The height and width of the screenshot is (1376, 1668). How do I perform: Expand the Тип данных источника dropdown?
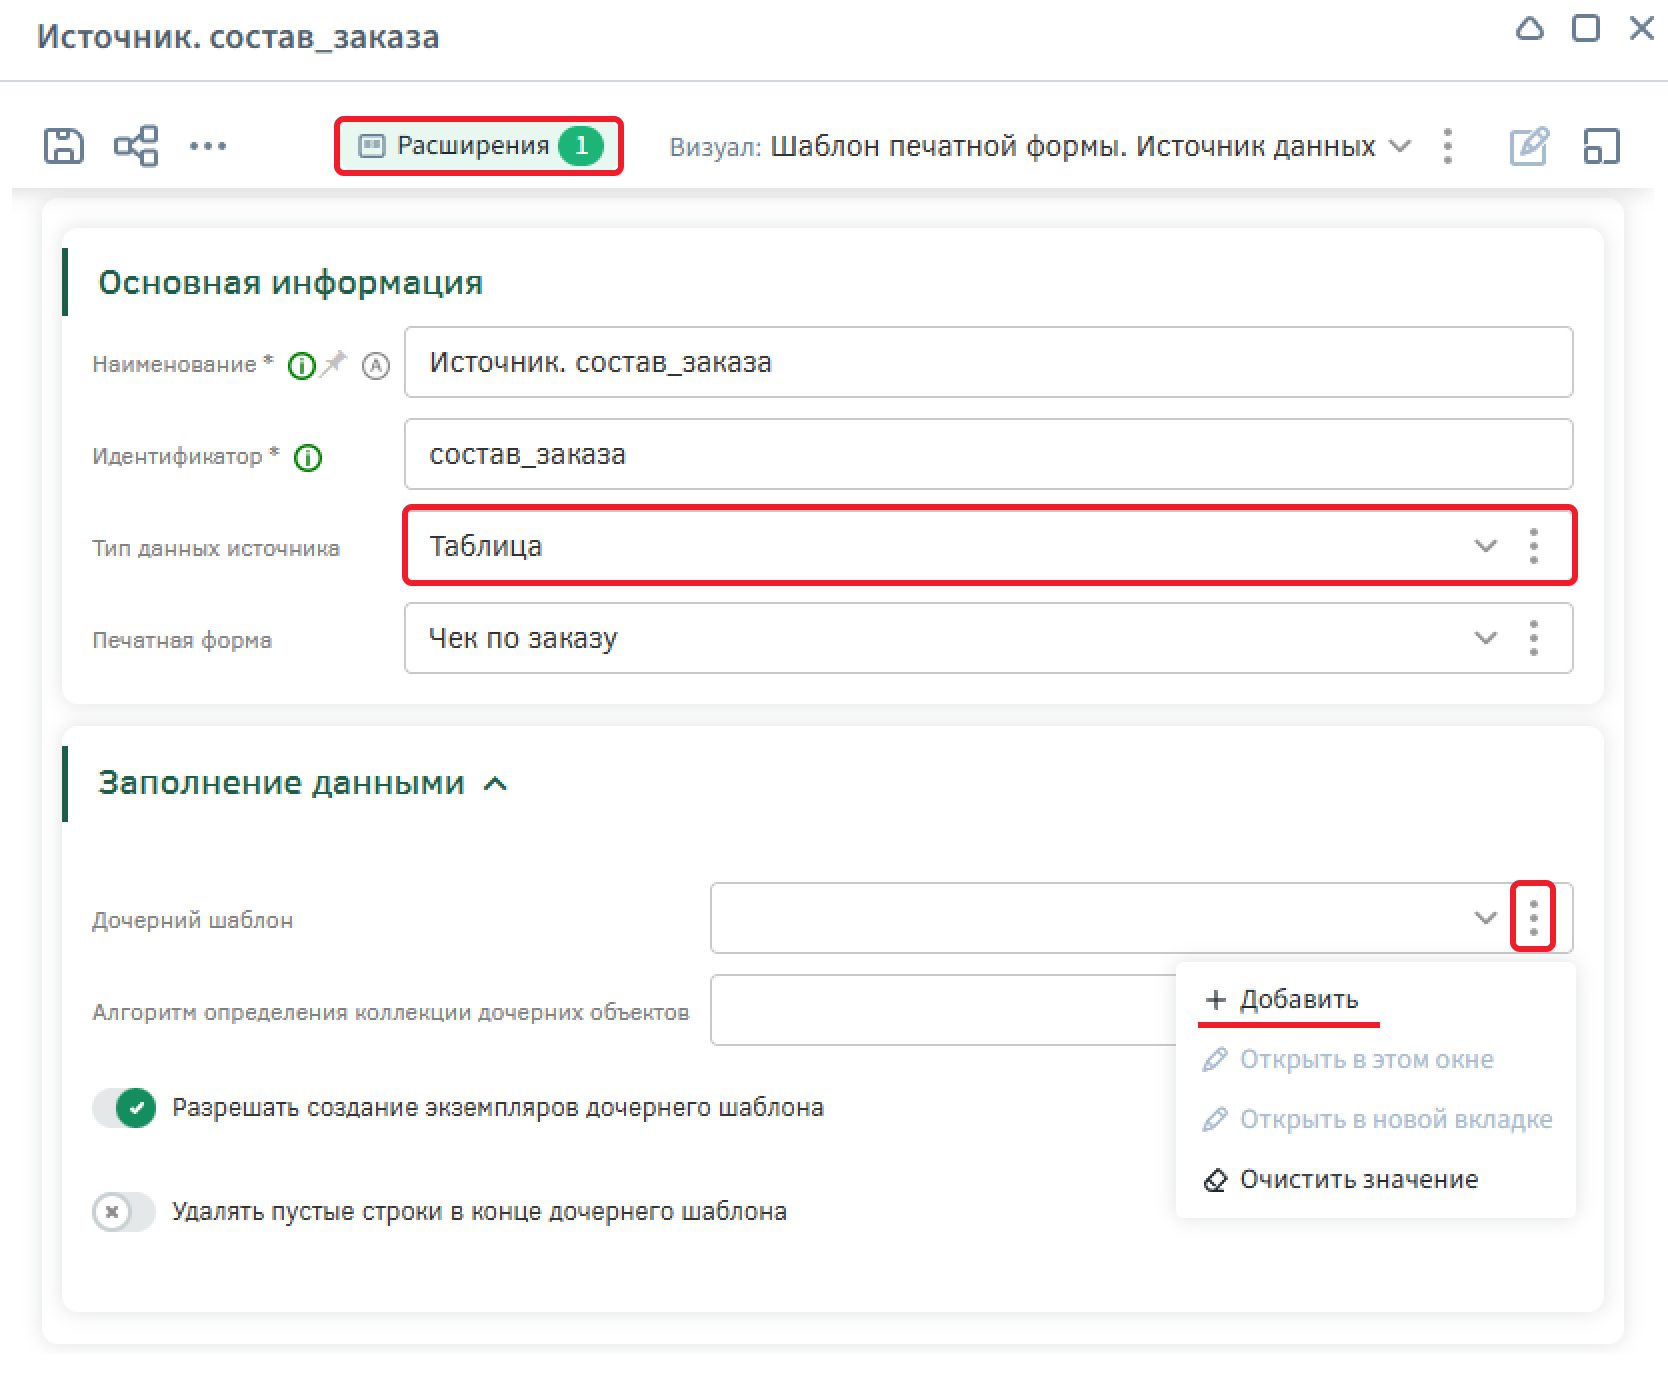click(x=1485, y=546)
